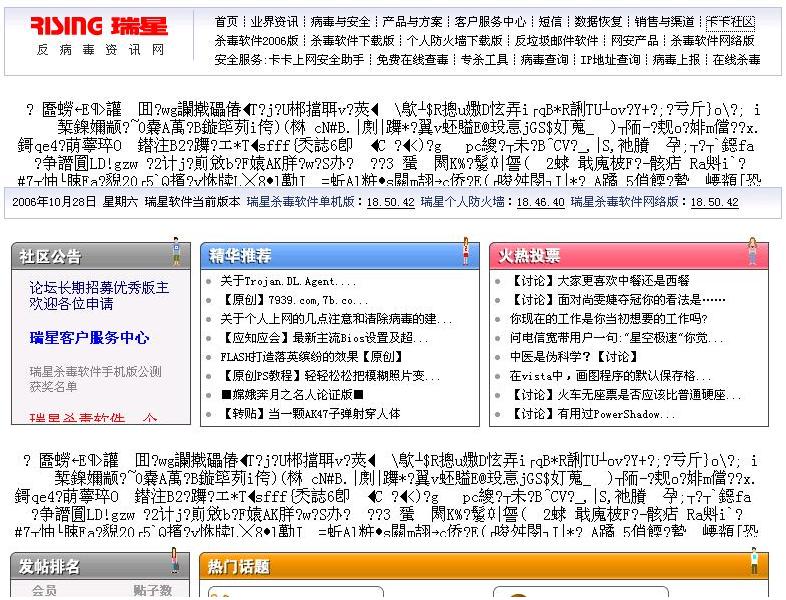Open the 专杀工具 link
Viewport: 786px width, 600px height.
[x=484, y=60]
